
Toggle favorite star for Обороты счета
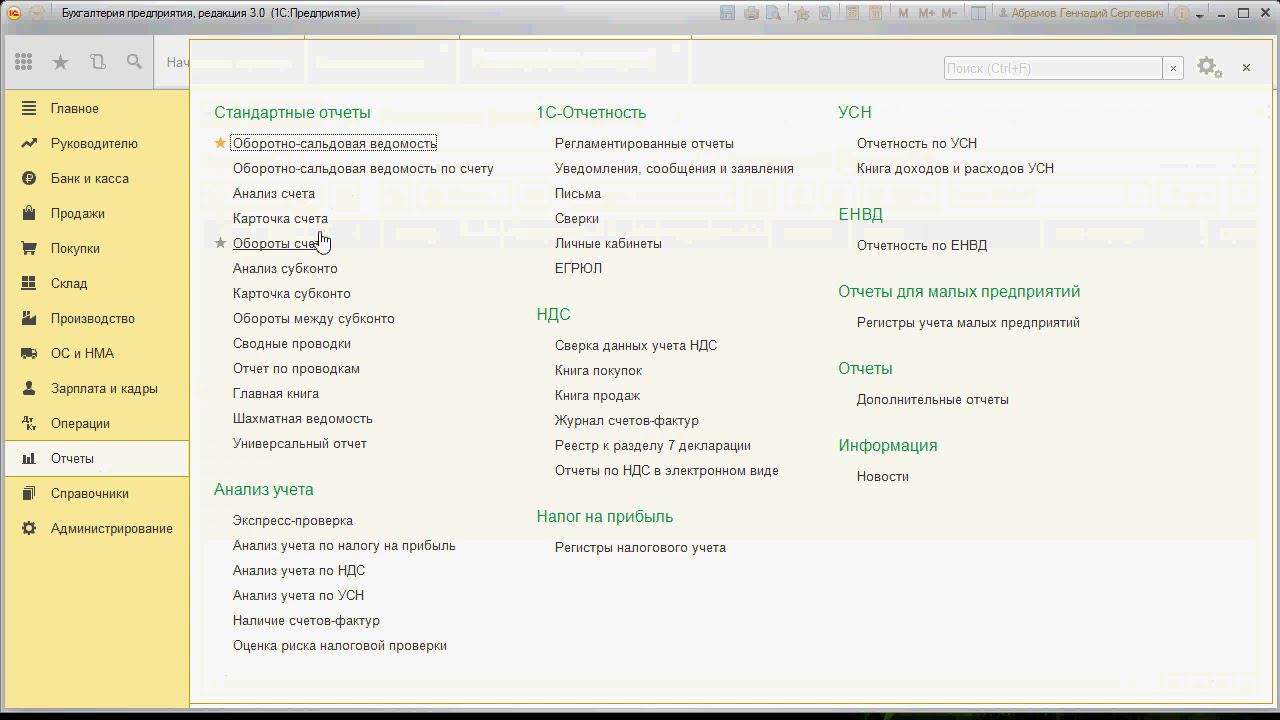click(221, 243)
